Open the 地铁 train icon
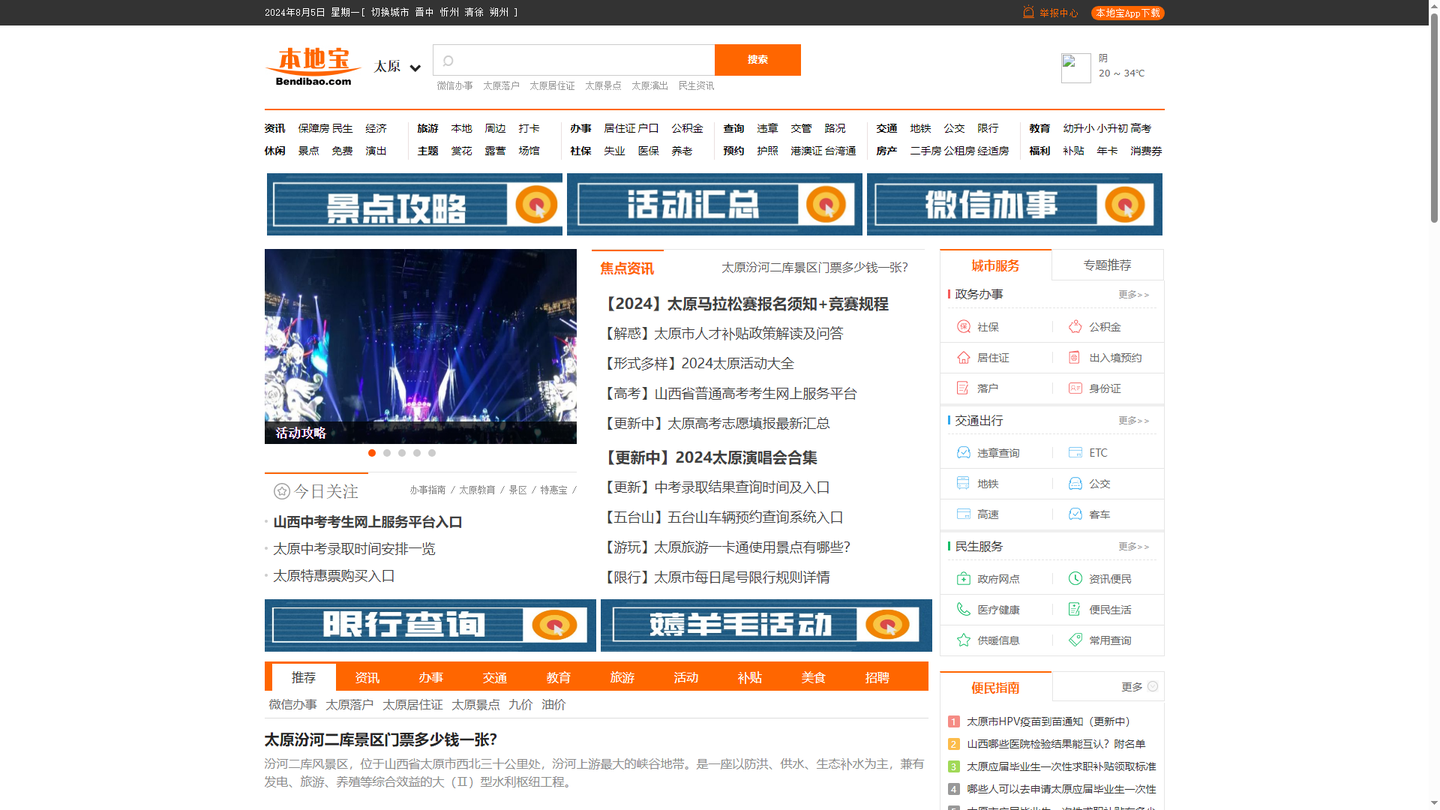1440x810 pixels. [x=963, y=484]
